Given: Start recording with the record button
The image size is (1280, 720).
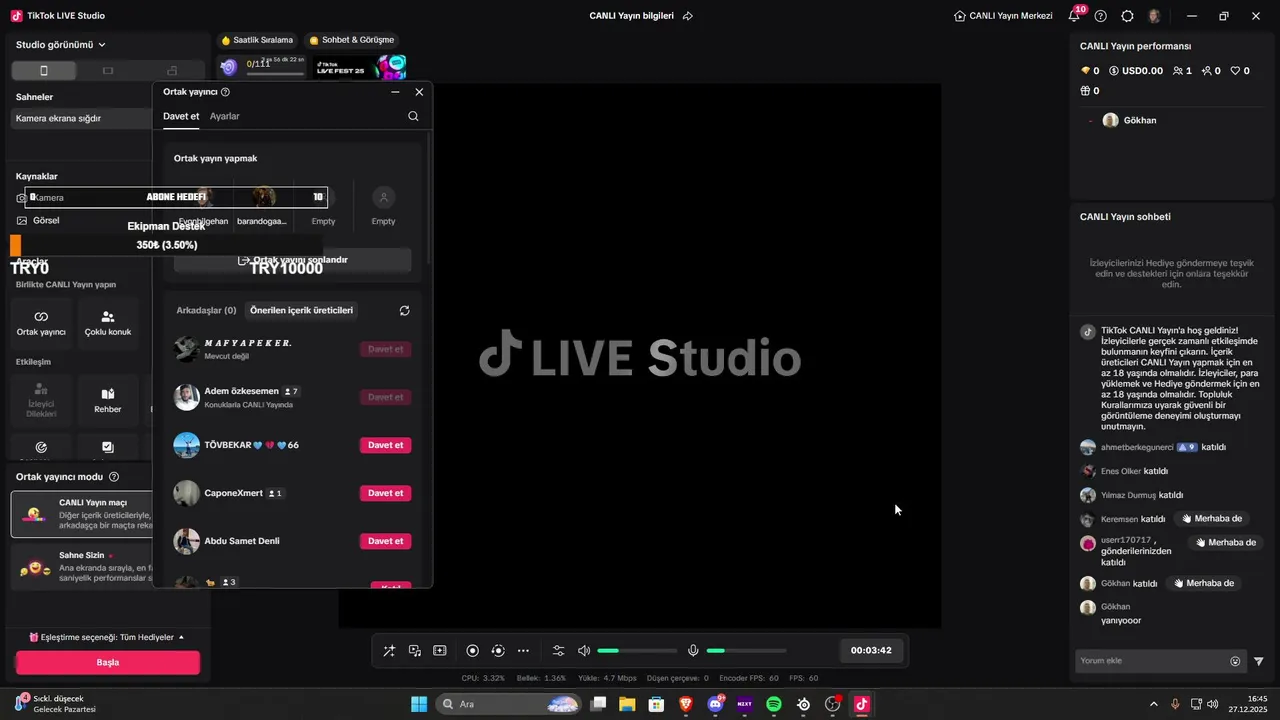Looking at the screenshot, I should [x=473, y=651].
